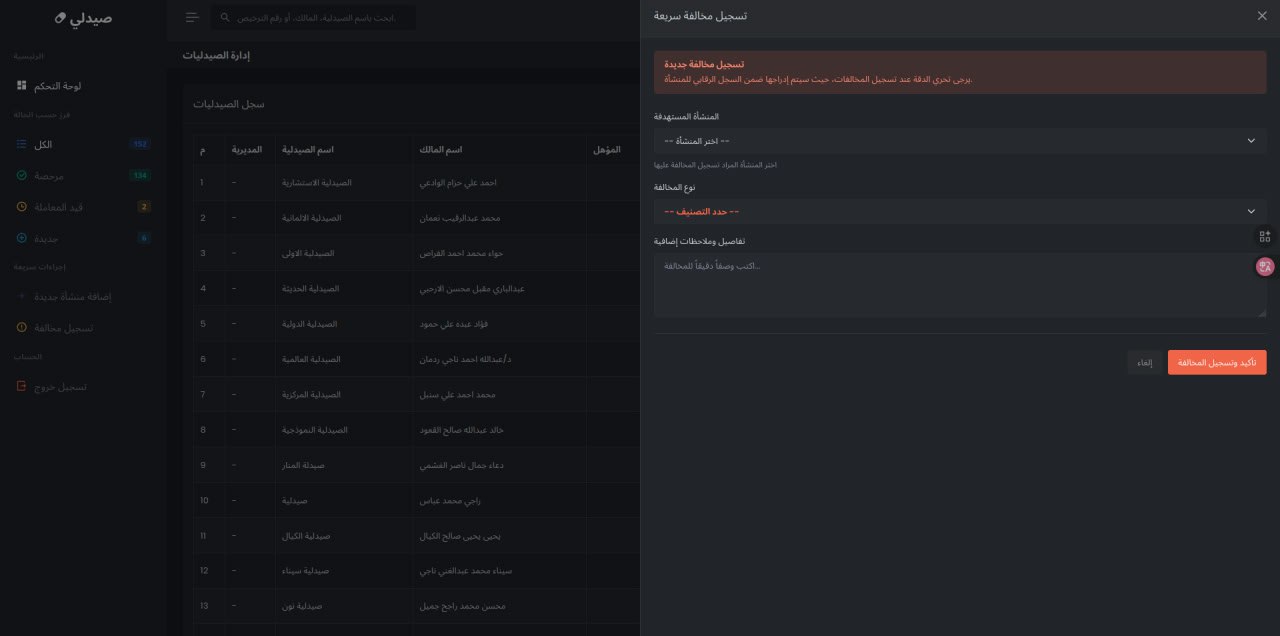Toggle the sidebar hamburger menu icon

(192, 18)
